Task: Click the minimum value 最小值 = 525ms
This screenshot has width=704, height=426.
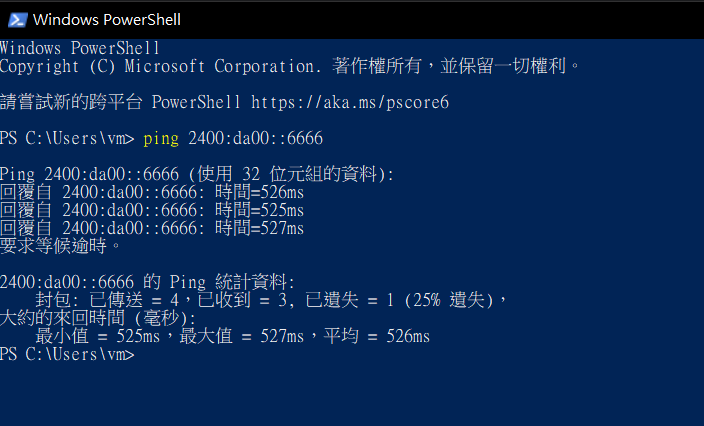Action: tap(98, 336)
